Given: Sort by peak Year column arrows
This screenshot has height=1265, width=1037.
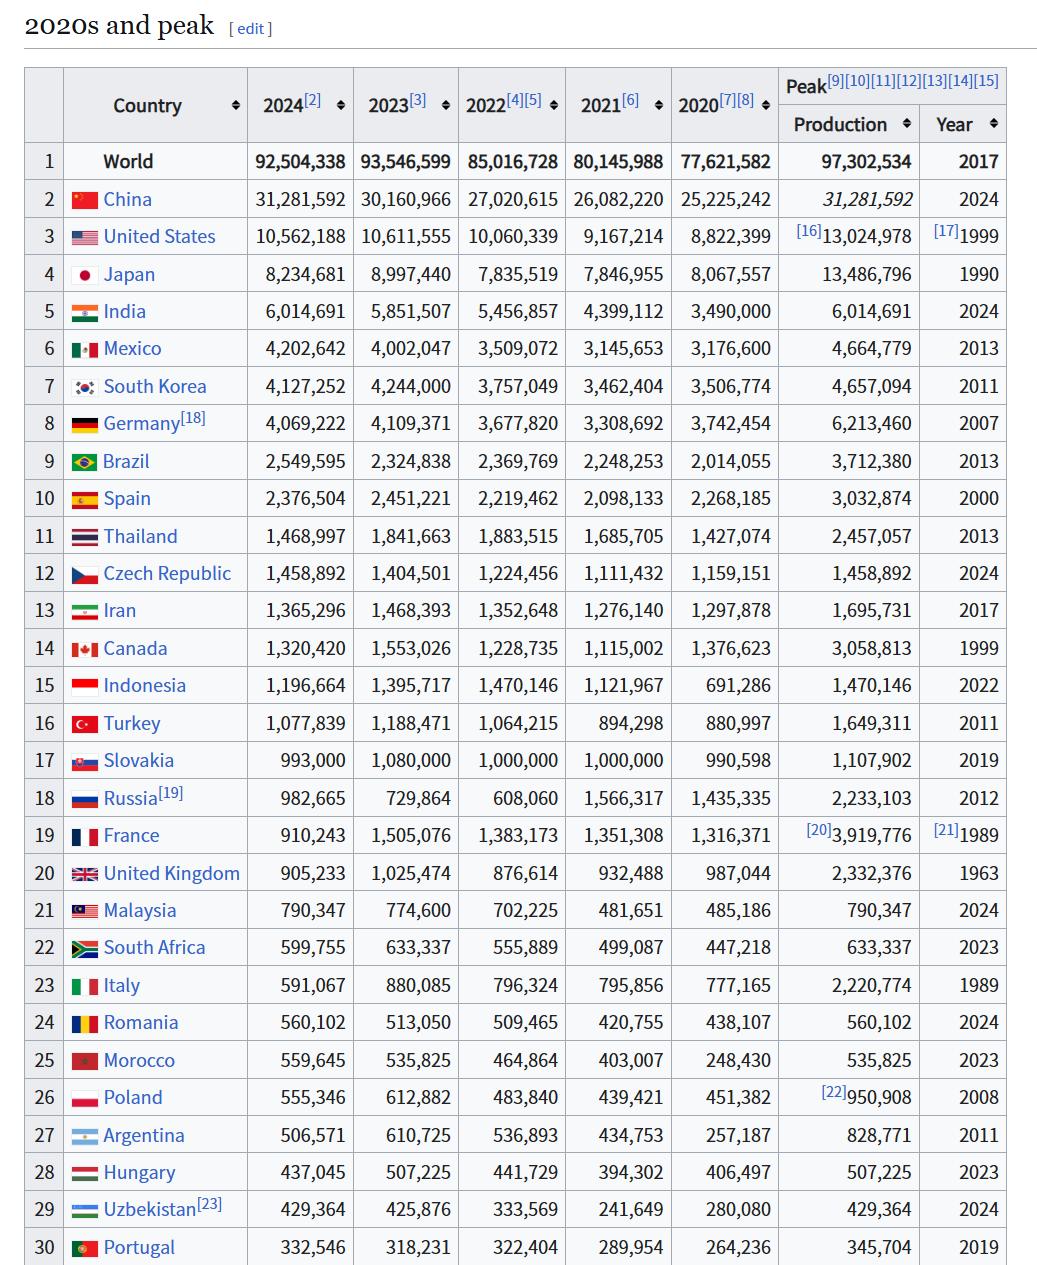Looking at the screenshot, I should click(993, 124).
